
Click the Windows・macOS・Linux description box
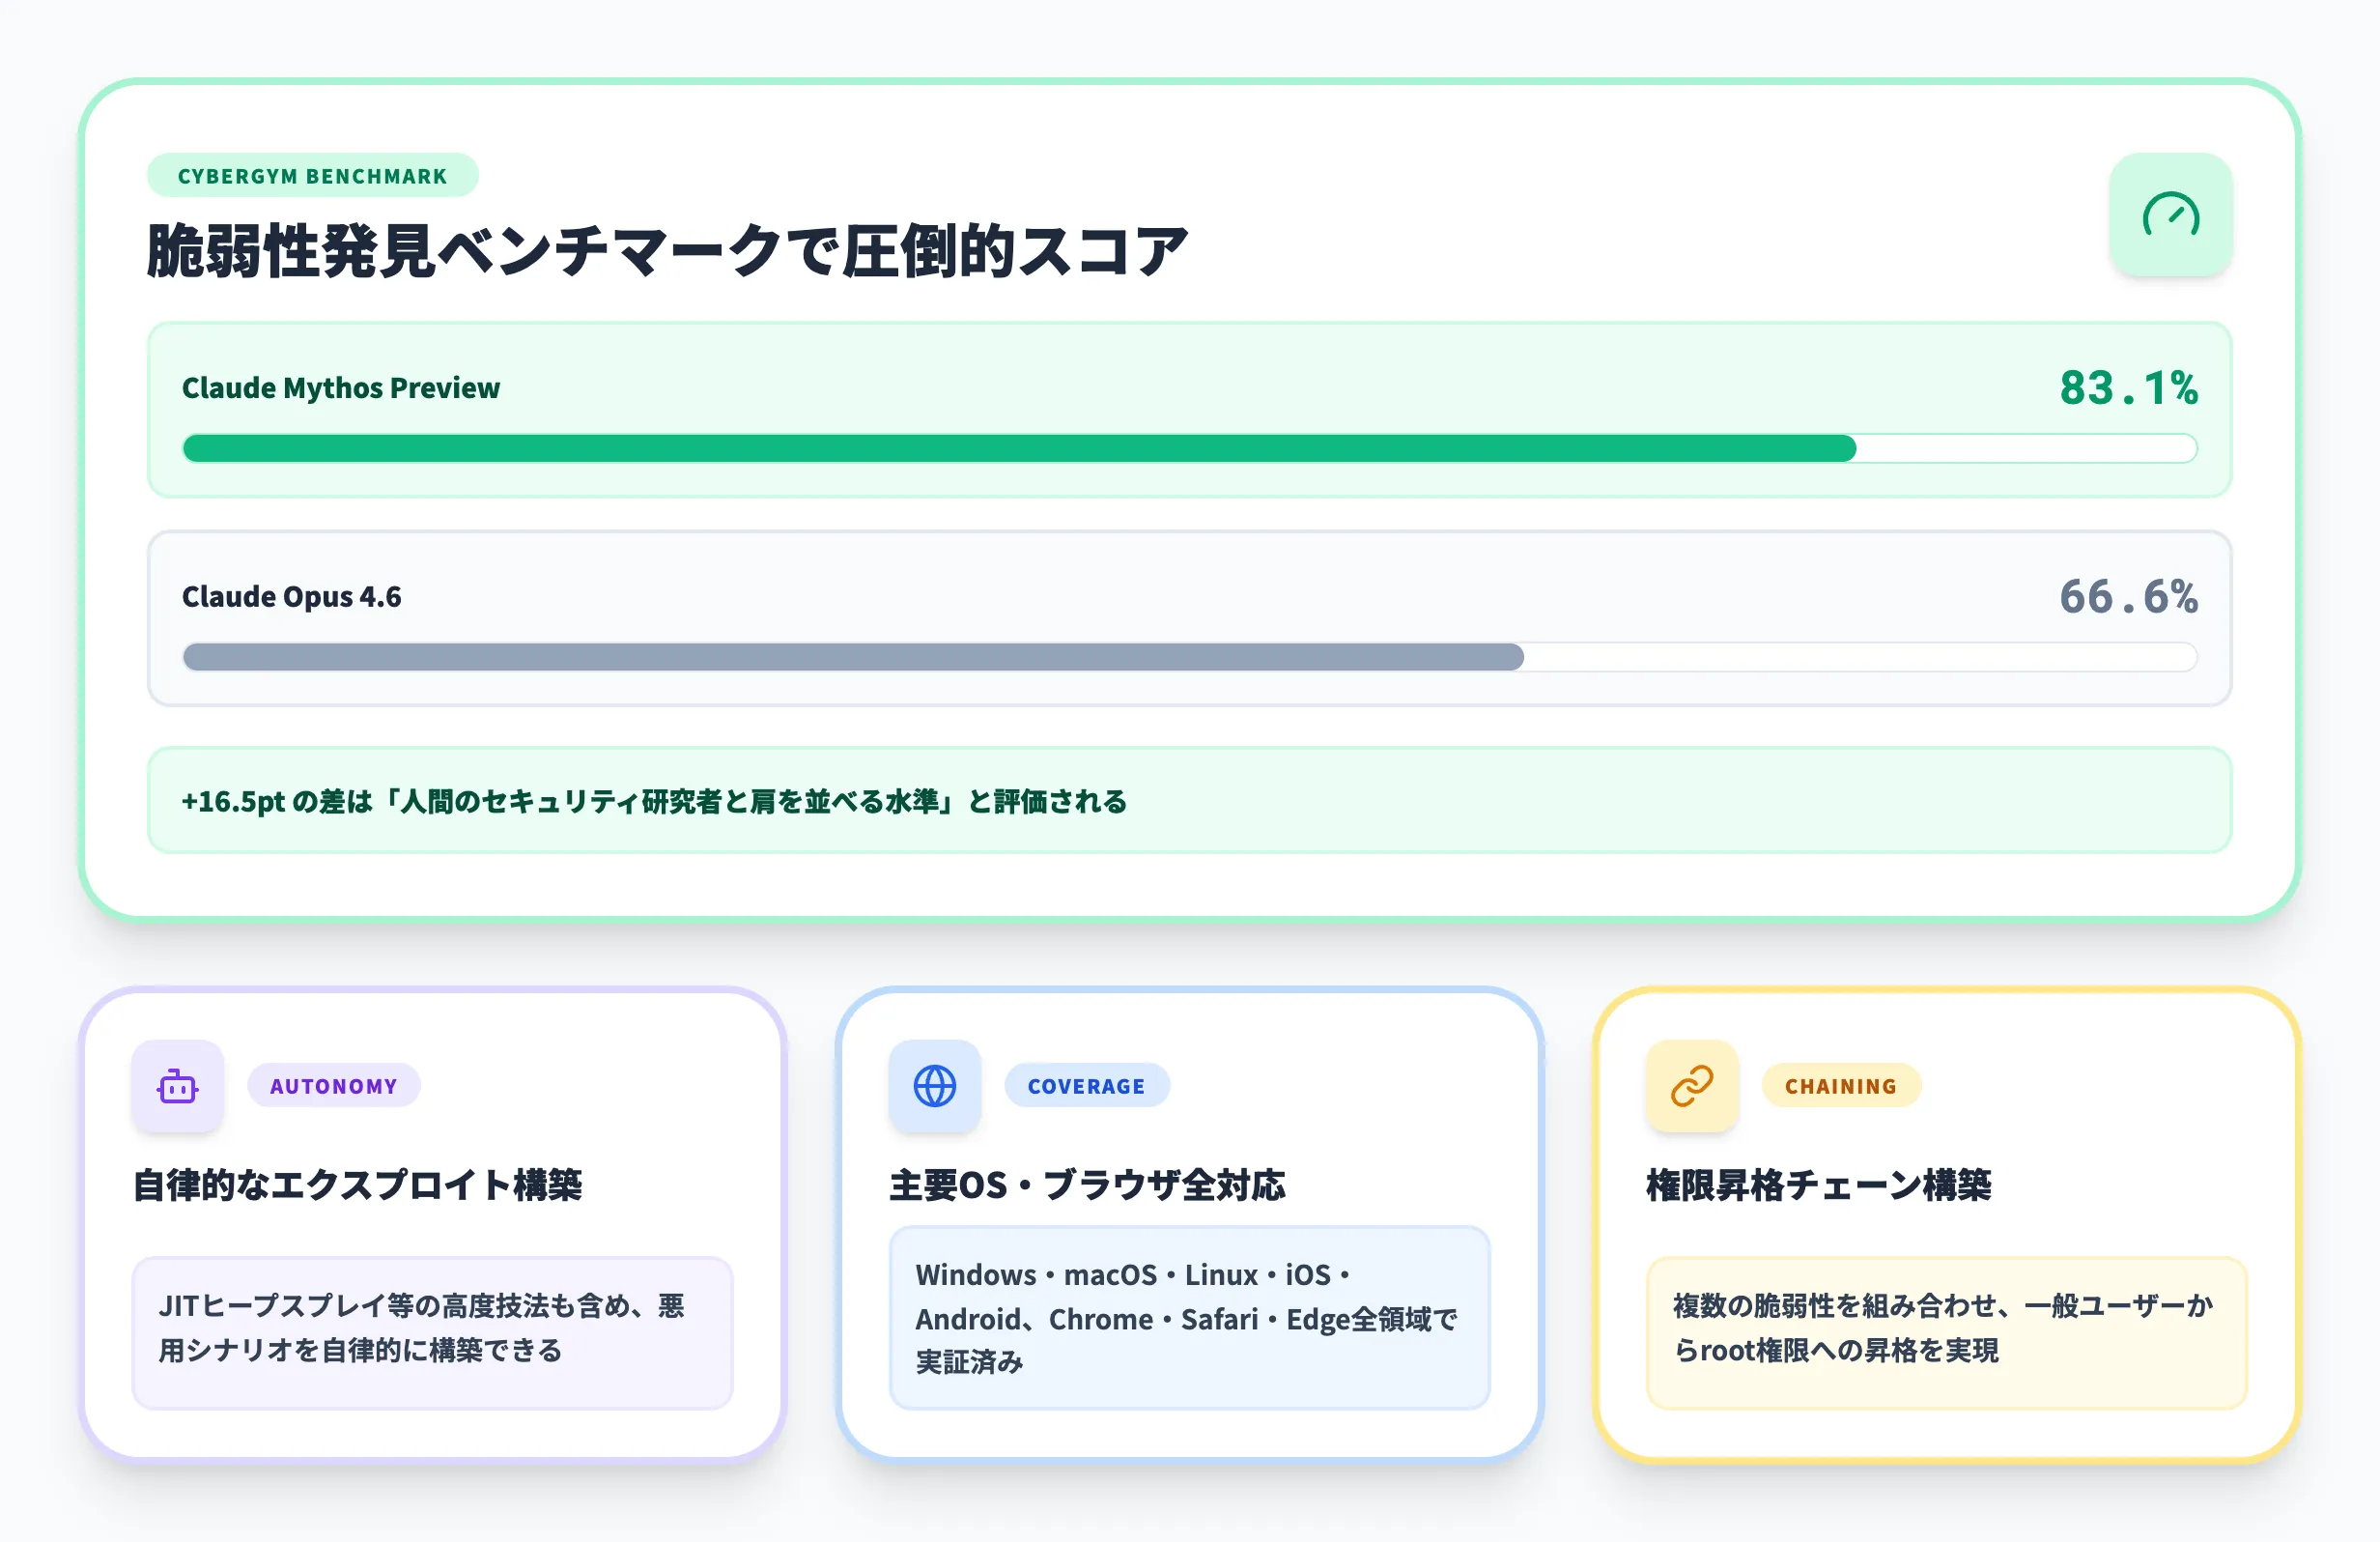[1188, 1318]
